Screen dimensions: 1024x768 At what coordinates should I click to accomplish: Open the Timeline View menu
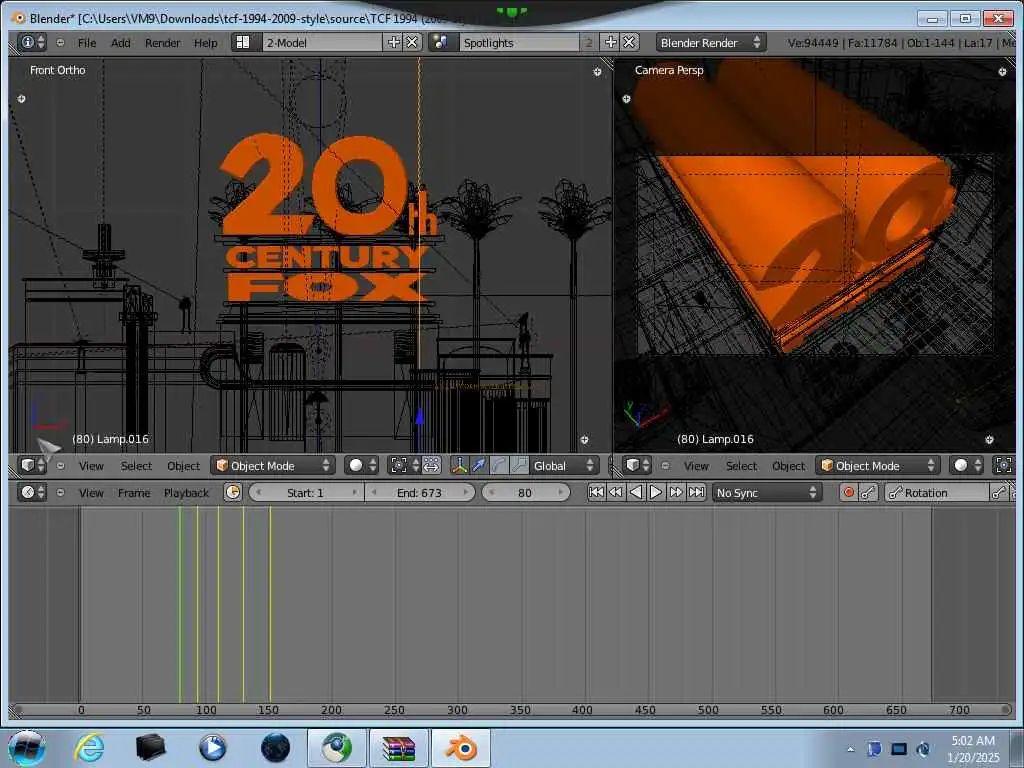pyautogui.click(x=91, y=493)
